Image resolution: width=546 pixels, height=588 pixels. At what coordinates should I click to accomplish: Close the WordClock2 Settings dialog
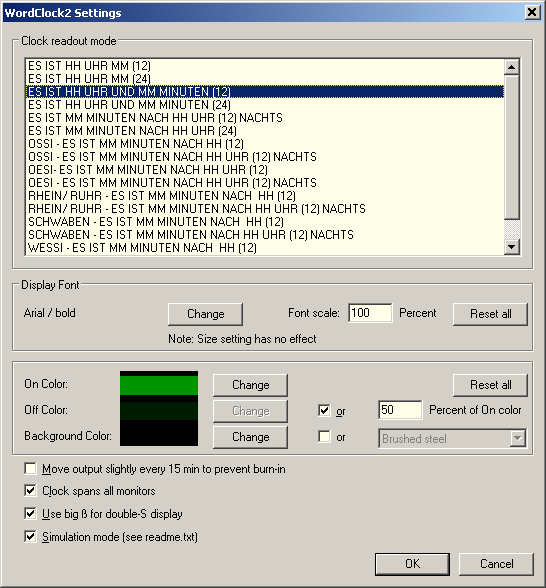click(x=532, y=12)
